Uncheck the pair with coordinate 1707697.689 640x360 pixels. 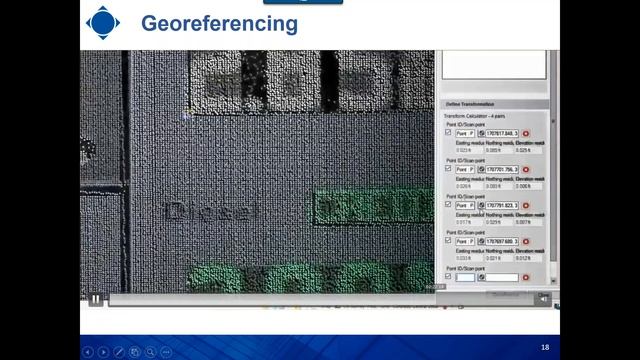(448, 240)
